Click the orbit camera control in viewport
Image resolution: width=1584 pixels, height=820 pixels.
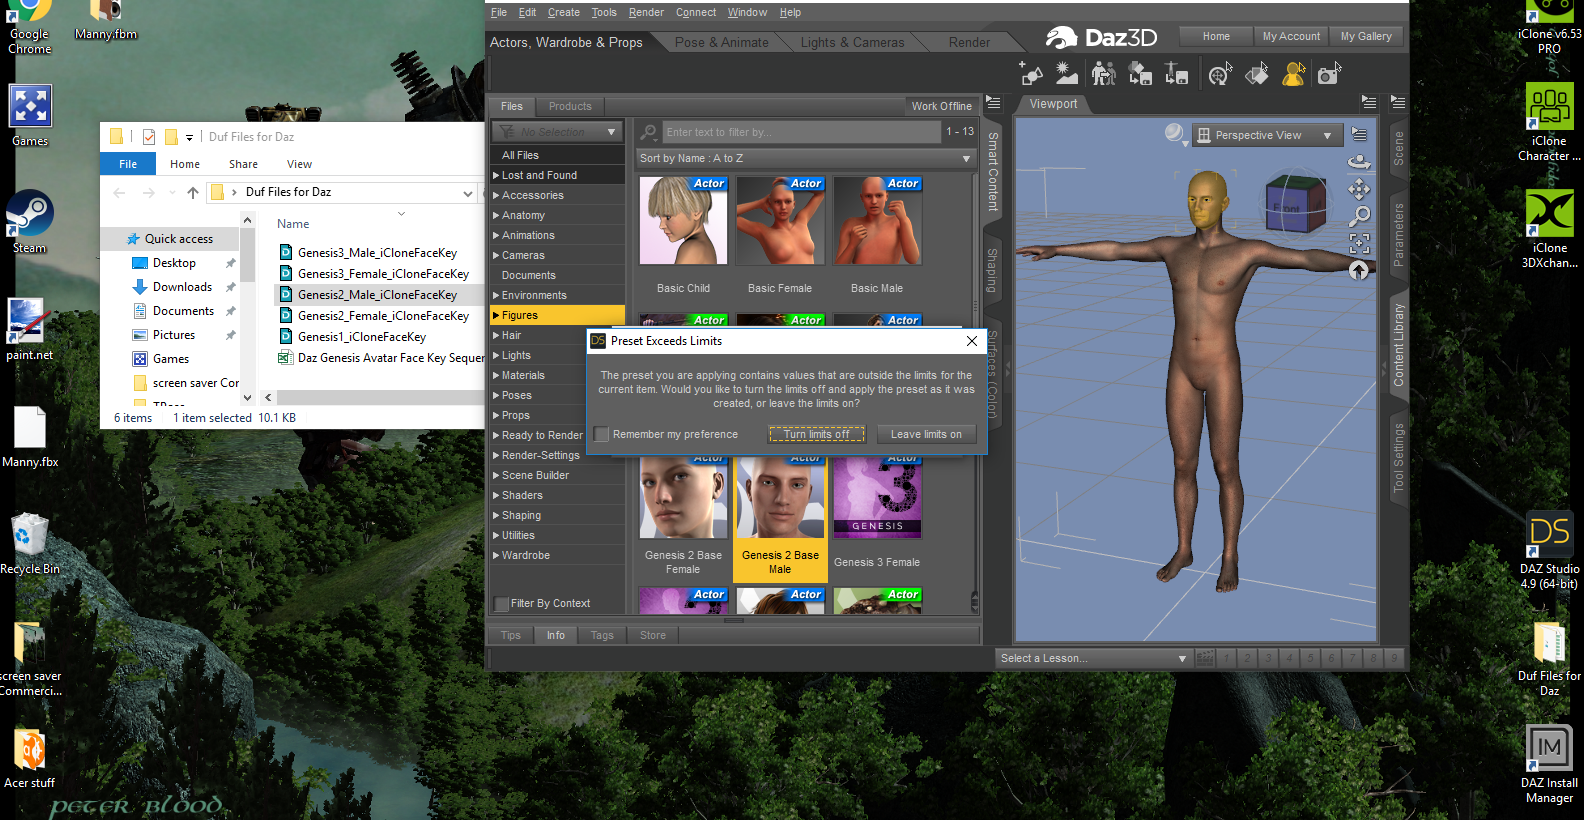click(x=1359, y=161)
